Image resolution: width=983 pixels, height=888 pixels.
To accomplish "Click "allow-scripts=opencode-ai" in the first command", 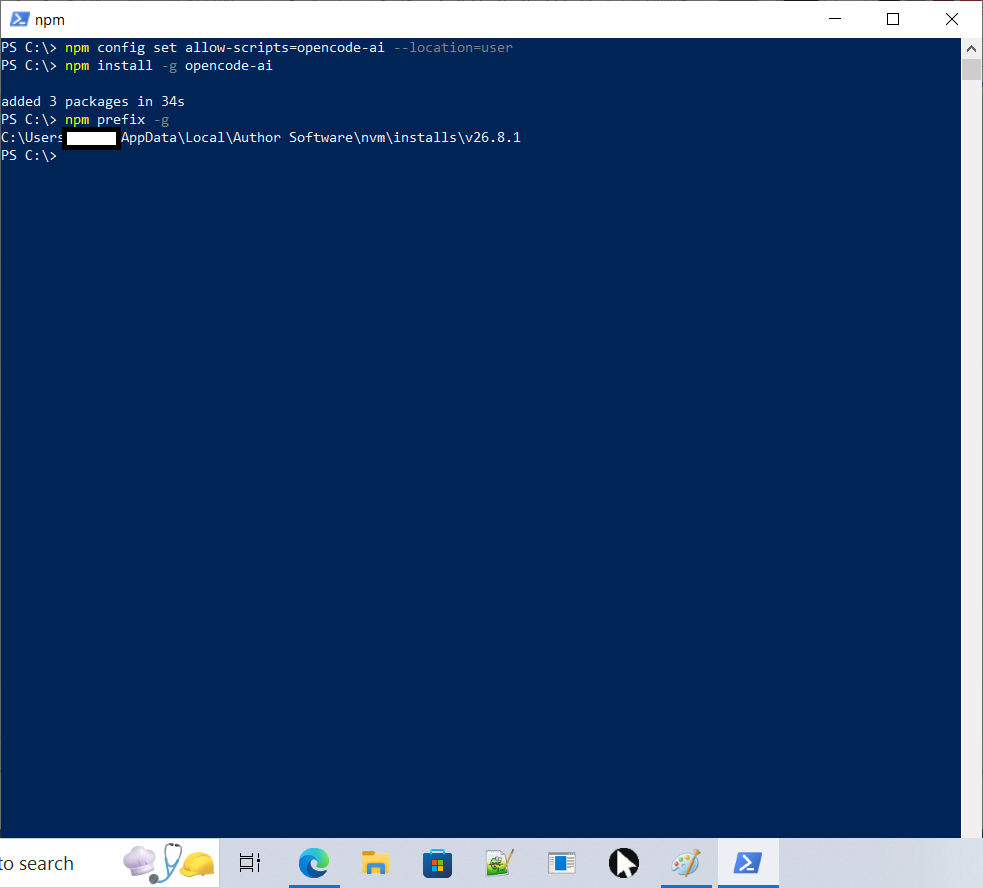I will point(285,48).
